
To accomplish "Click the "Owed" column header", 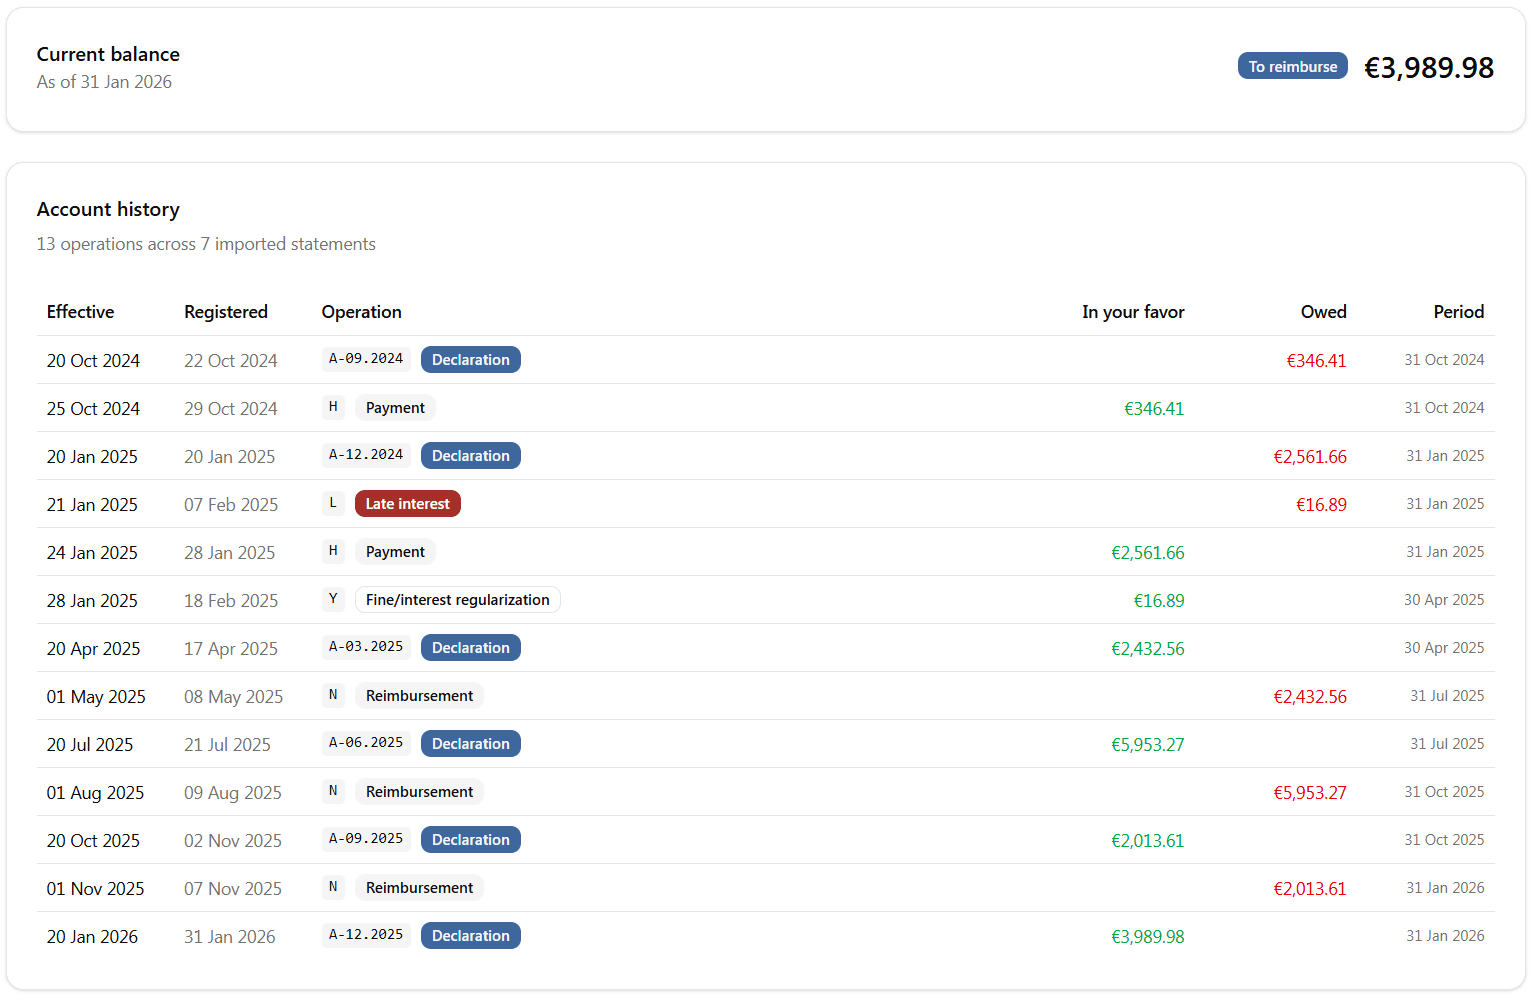I will pyautogui.click(x=1323, y=312).
